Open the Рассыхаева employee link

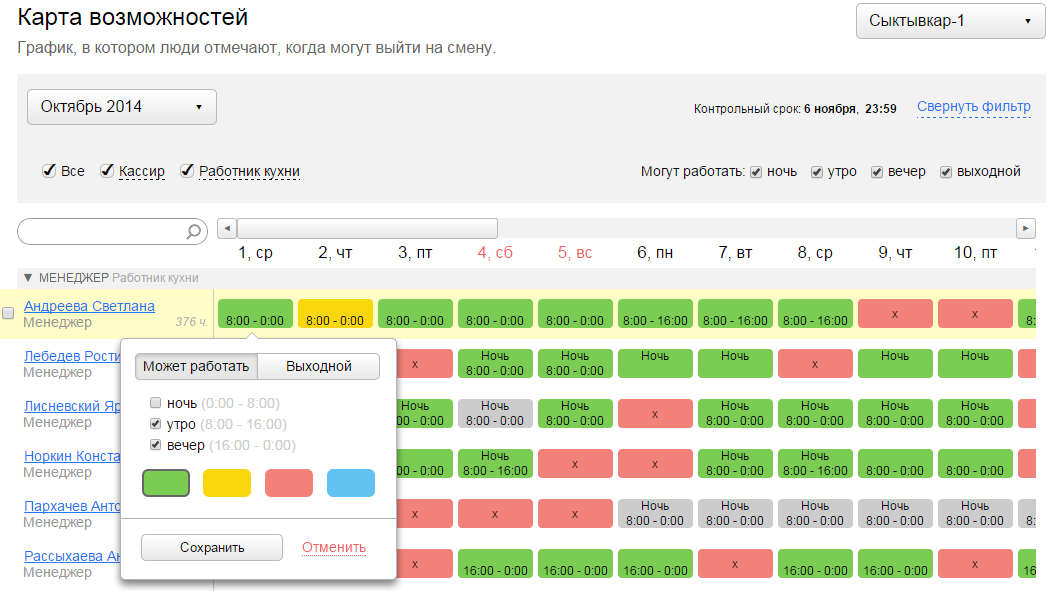(72, 556)
